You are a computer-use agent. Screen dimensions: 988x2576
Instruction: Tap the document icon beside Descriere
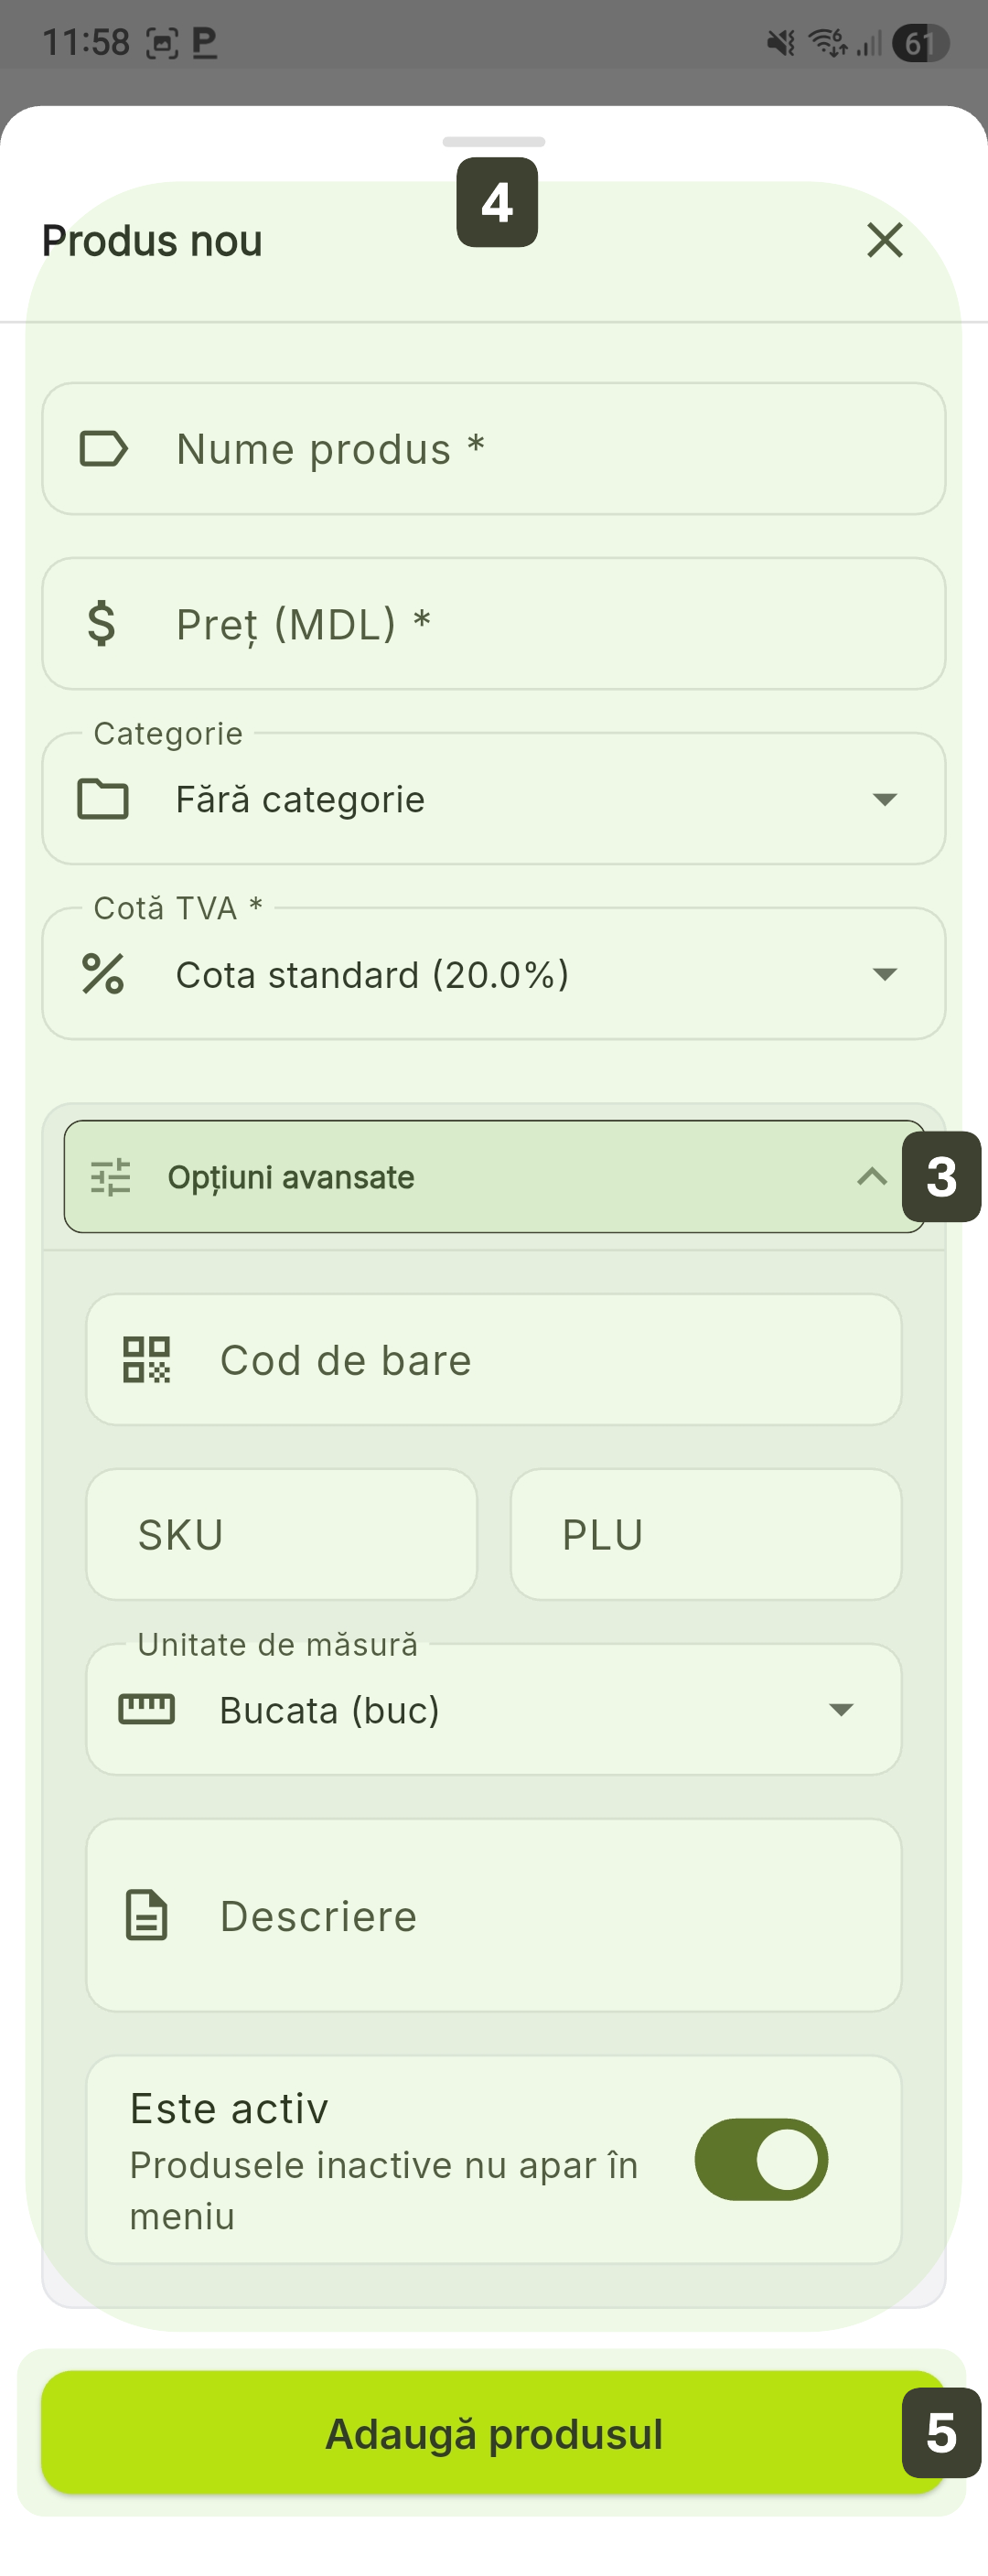146,1915
